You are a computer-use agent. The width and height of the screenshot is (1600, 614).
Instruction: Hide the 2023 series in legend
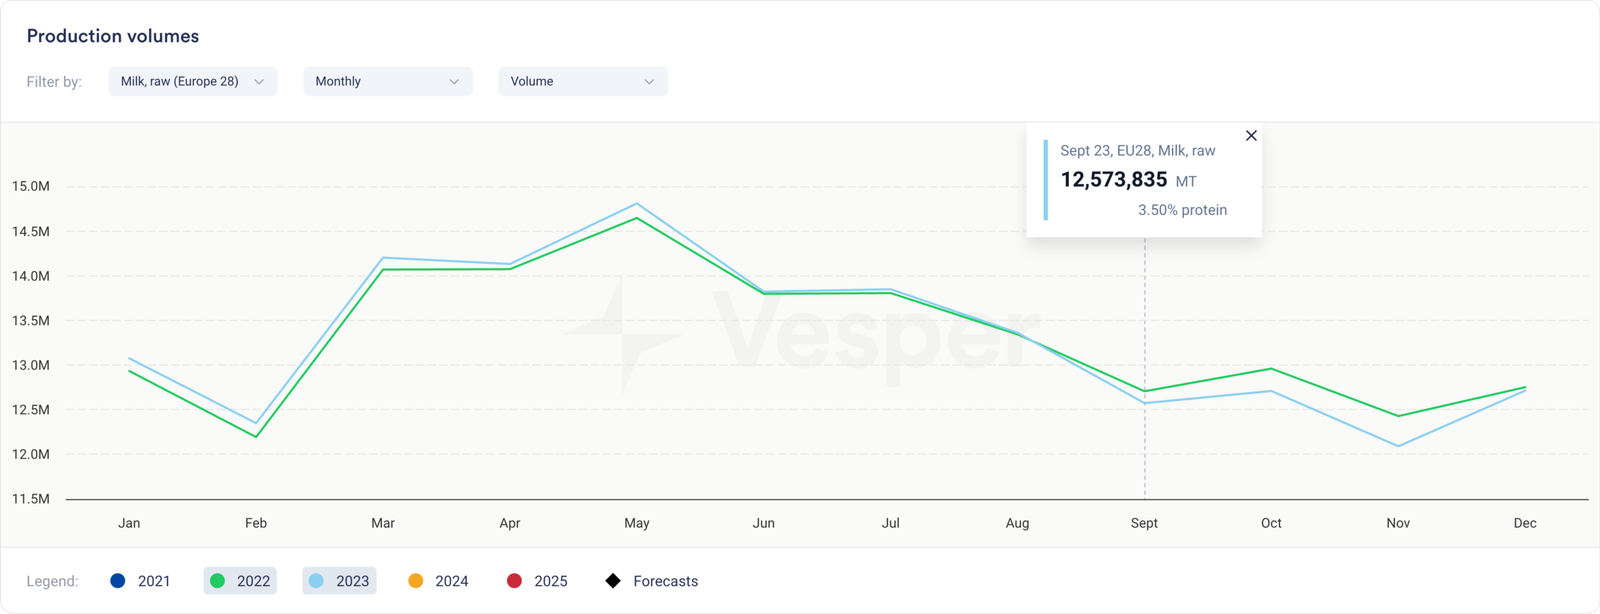click(x=339, y=581)
